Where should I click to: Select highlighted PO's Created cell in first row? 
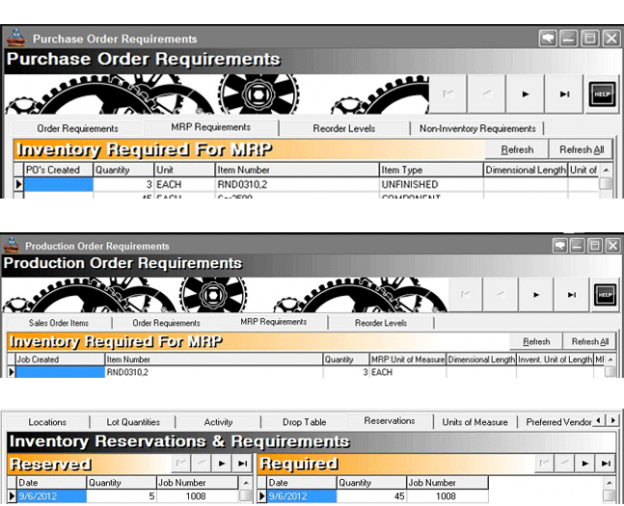[x=58, y=184]
